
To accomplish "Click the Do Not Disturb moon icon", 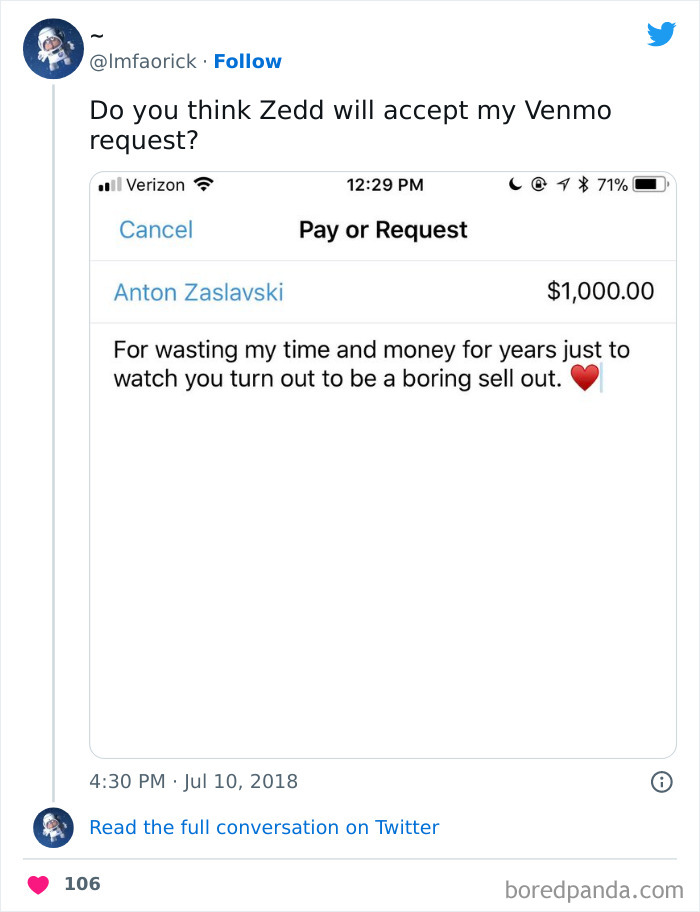I will 516,185.
